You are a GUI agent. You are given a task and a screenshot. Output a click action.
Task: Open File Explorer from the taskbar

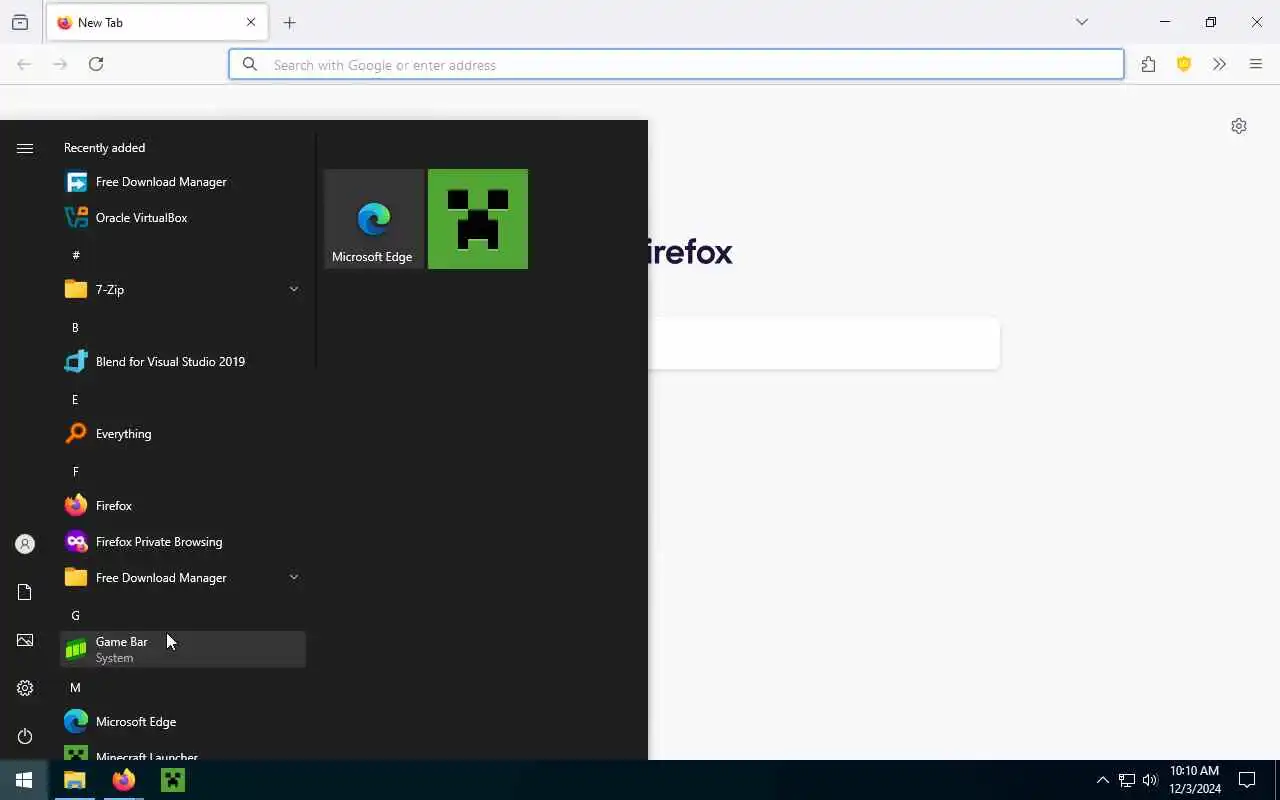coord(75,780)
